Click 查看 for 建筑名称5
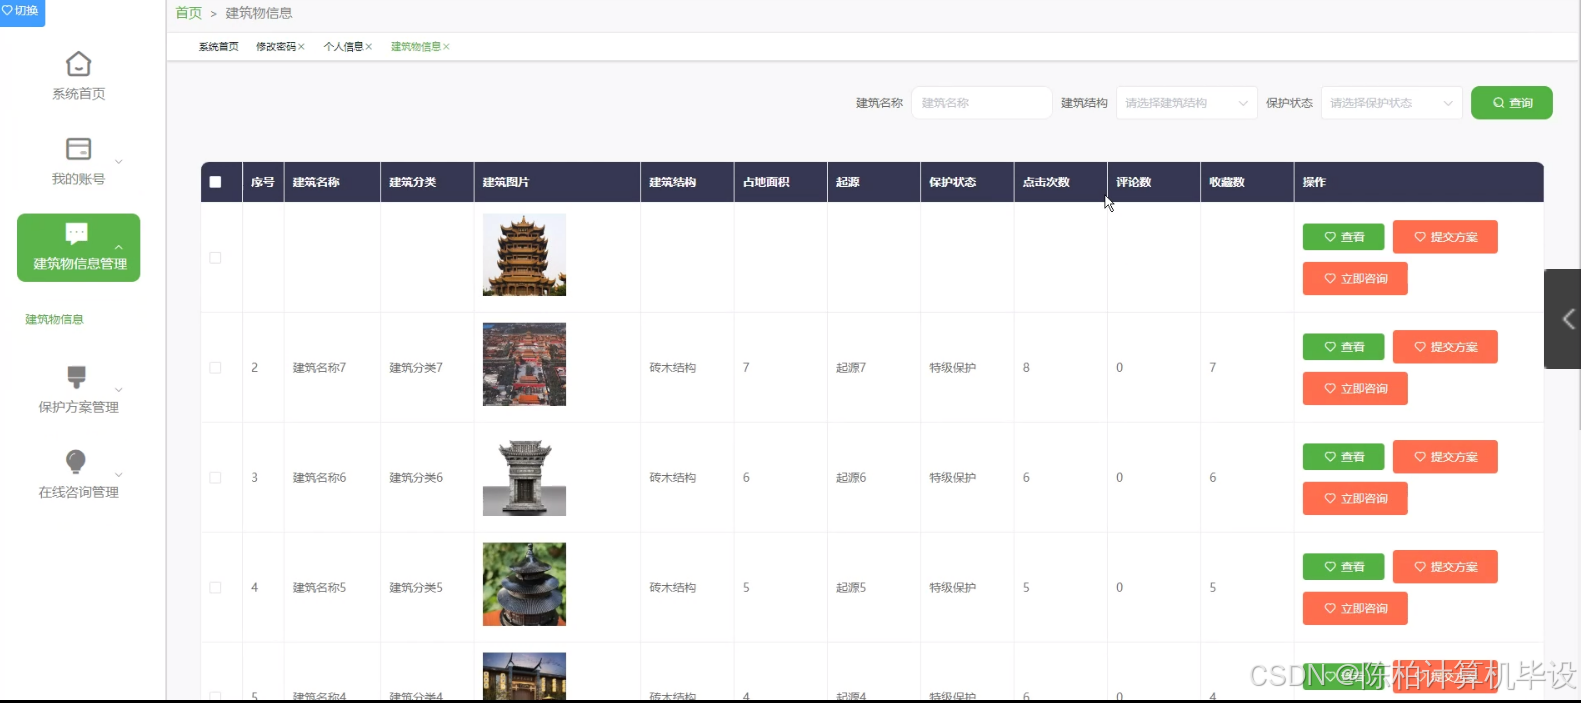This screenshot has width=1581, height=703. tap(1343, 567)
